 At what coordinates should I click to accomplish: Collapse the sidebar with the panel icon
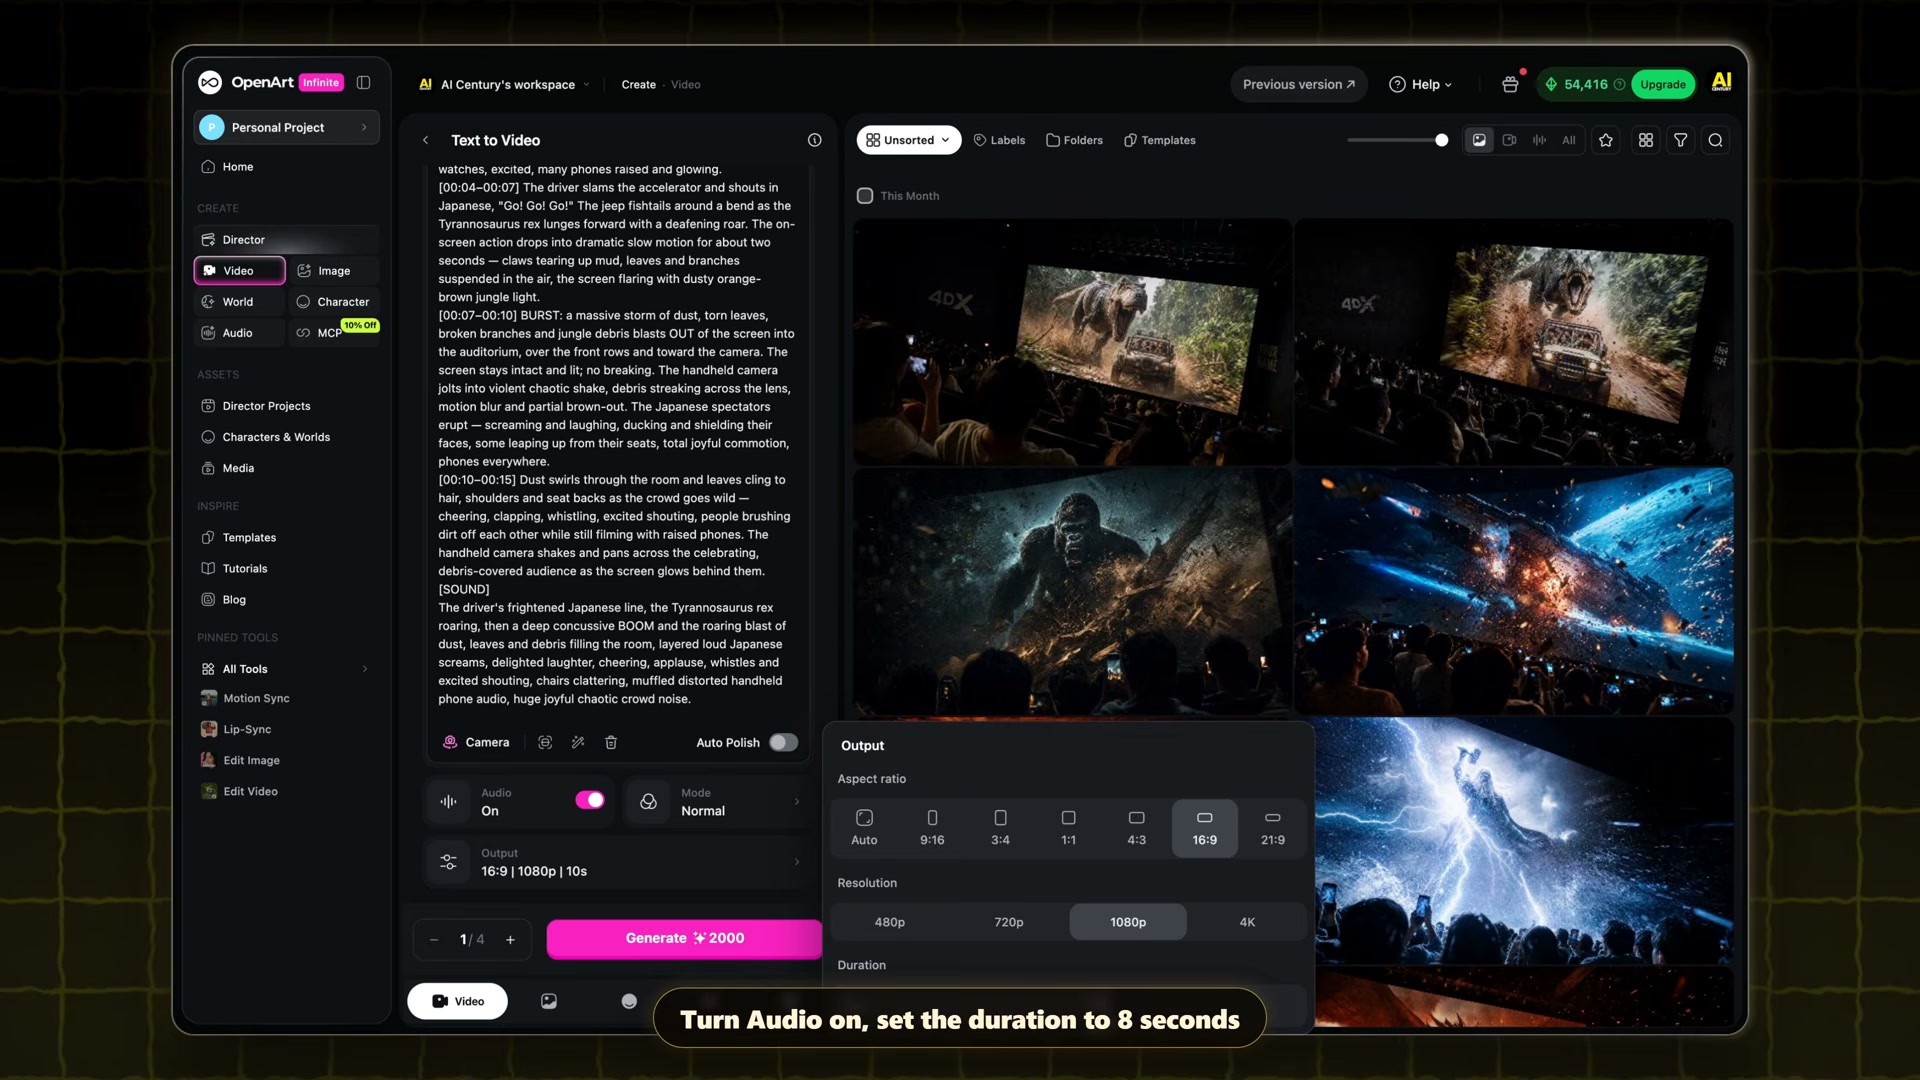coord(364,83)
